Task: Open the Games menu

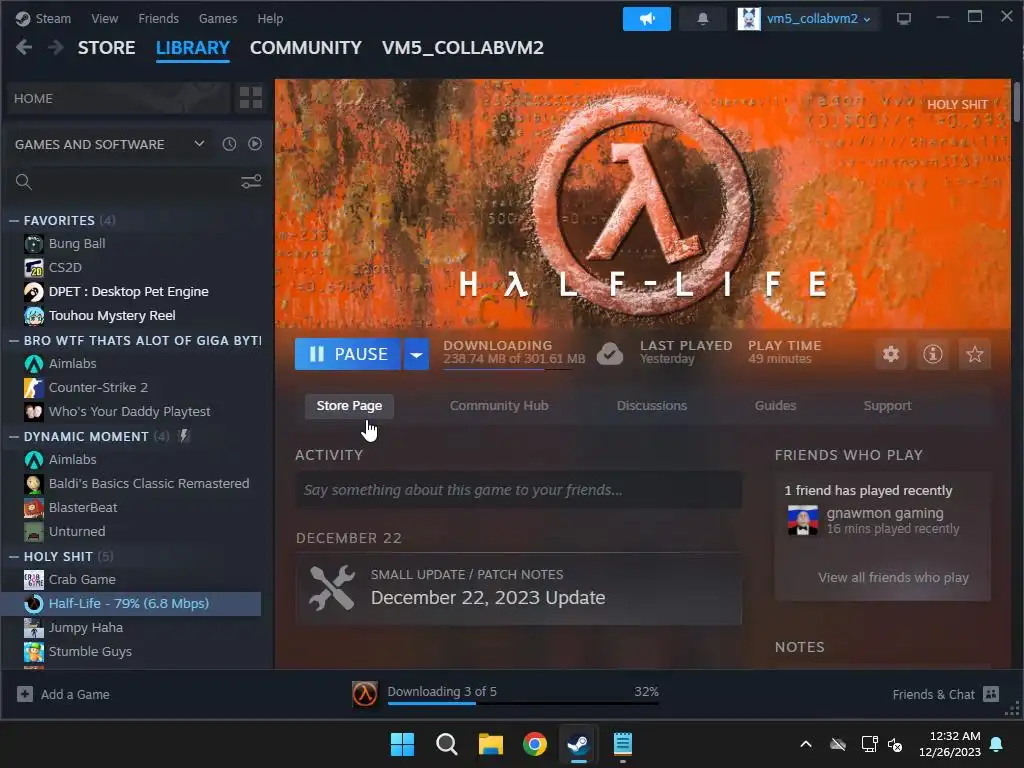Action: [x=218, y=19]
